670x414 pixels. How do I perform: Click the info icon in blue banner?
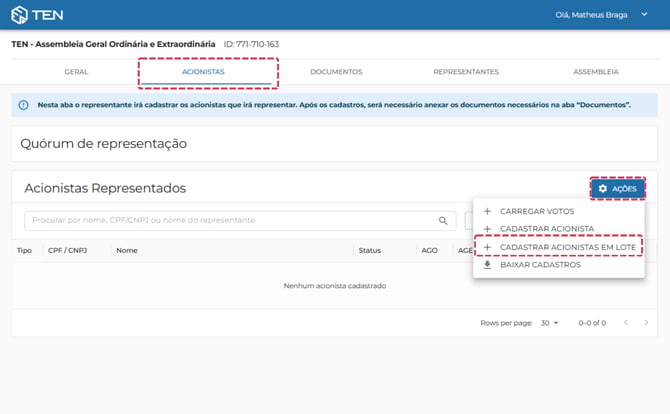(x=24, y=105)
